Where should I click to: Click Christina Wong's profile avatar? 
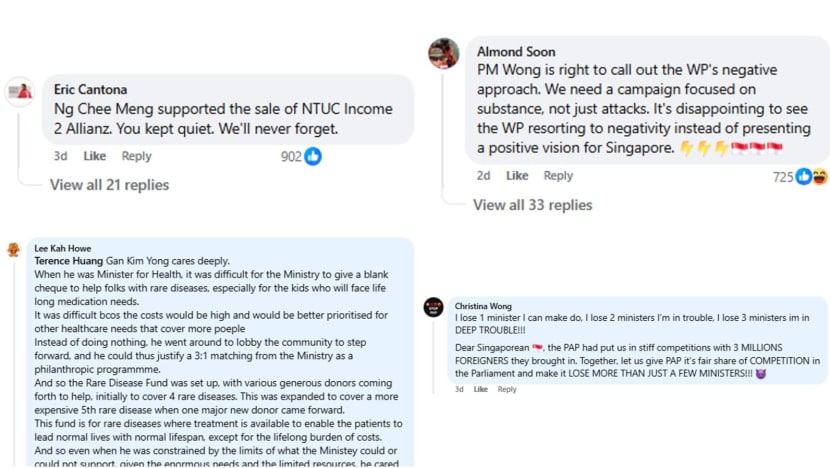point(433,307)
